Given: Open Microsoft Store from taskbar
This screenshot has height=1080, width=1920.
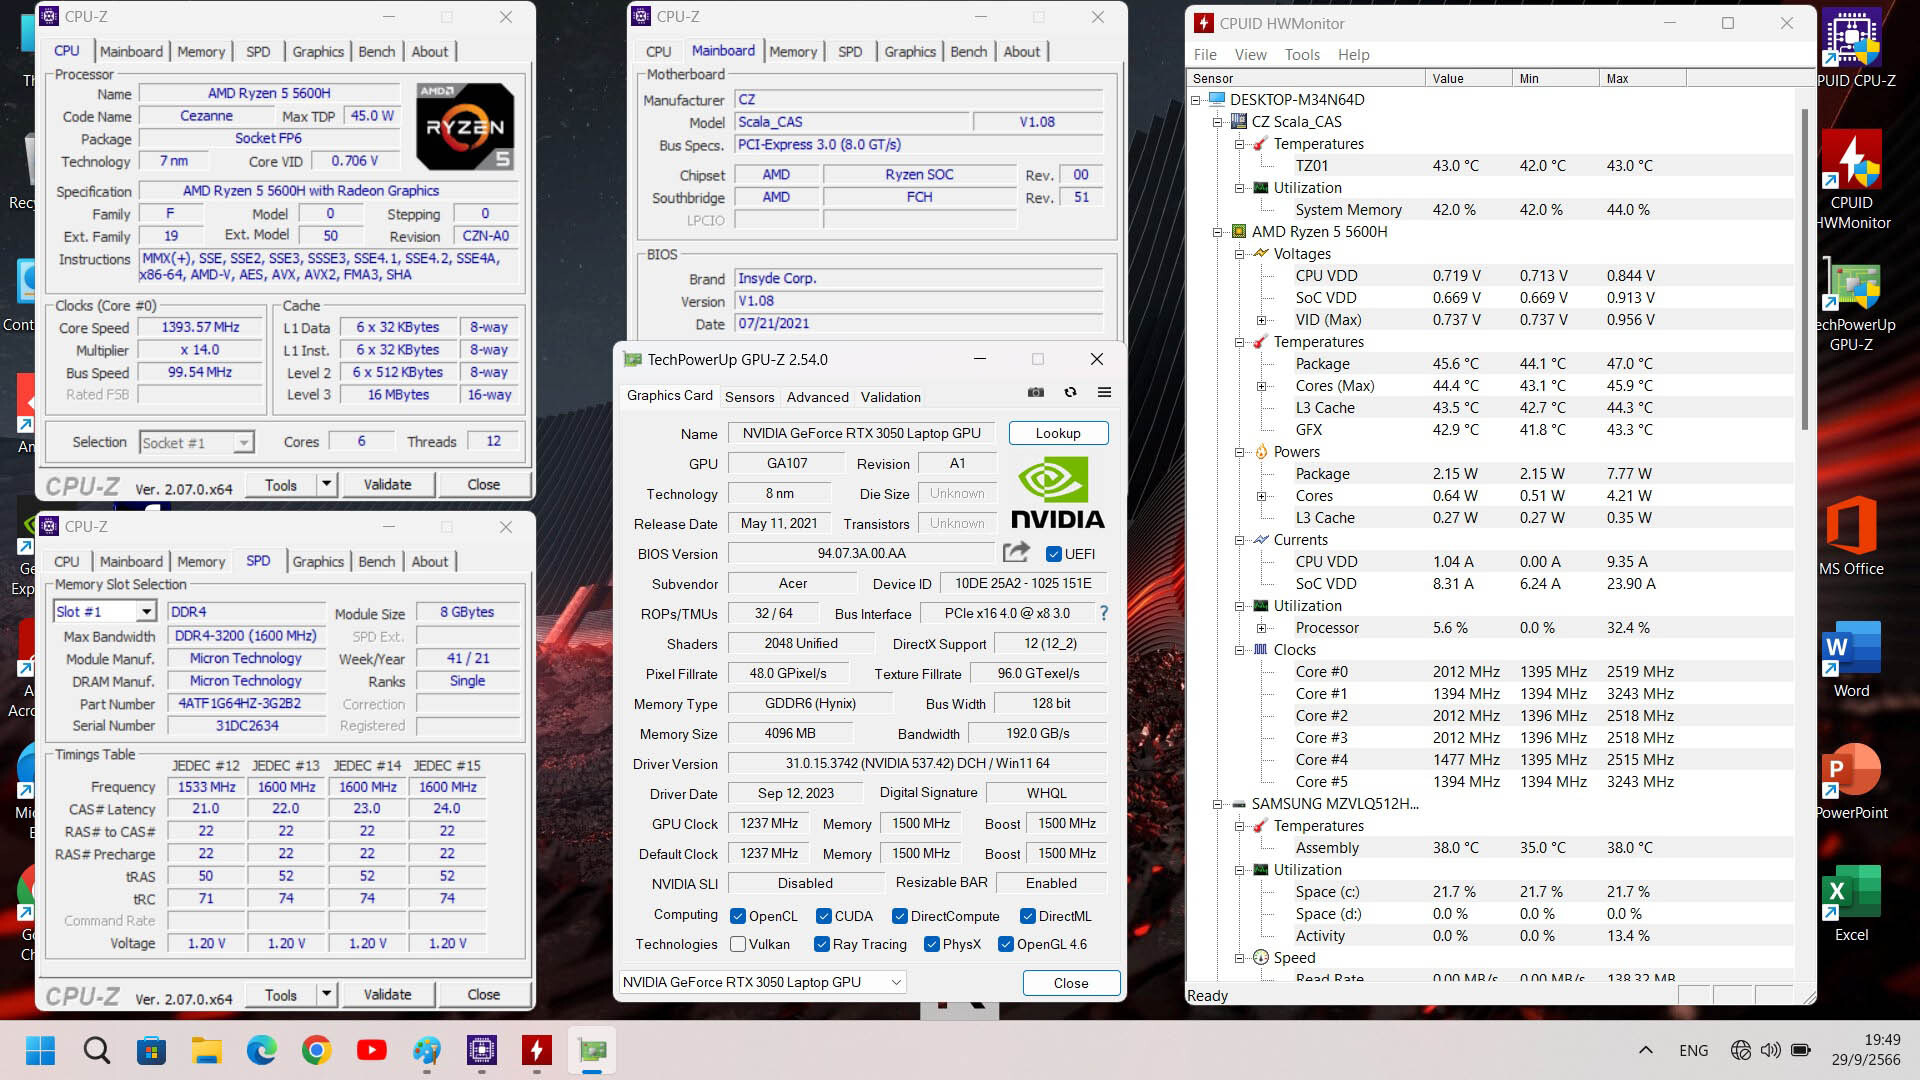Looking at the screenshot, I should [151, 1050].
